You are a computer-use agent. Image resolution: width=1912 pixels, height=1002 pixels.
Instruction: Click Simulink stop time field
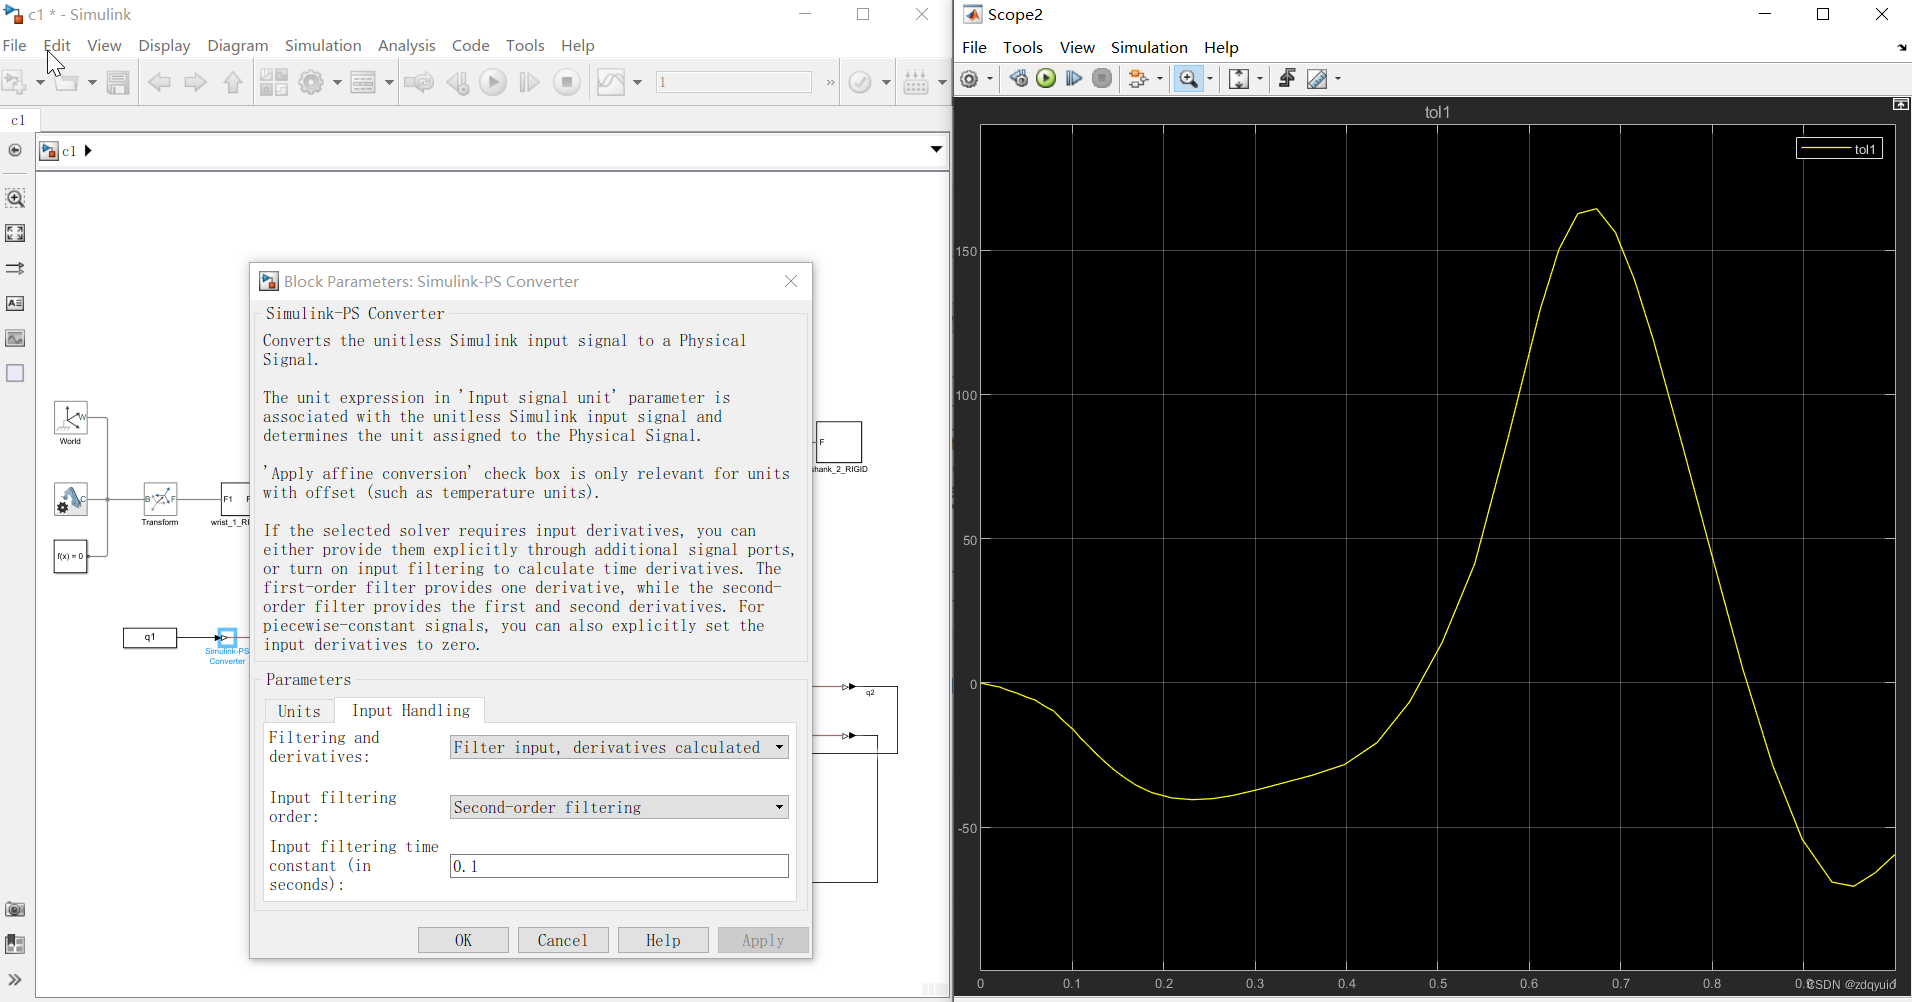click(x=734, y=82)
